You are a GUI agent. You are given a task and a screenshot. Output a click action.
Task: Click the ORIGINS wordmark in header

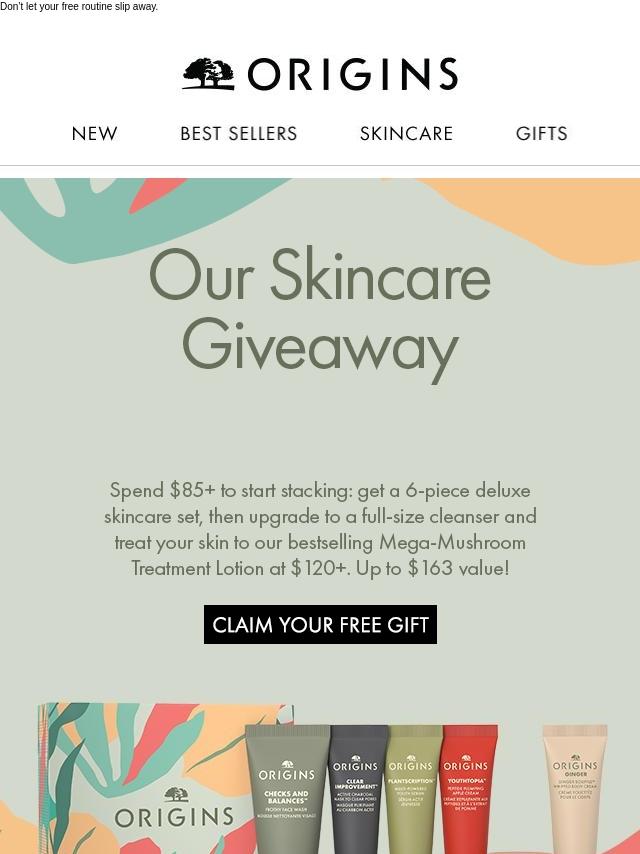tap(353, 74)
